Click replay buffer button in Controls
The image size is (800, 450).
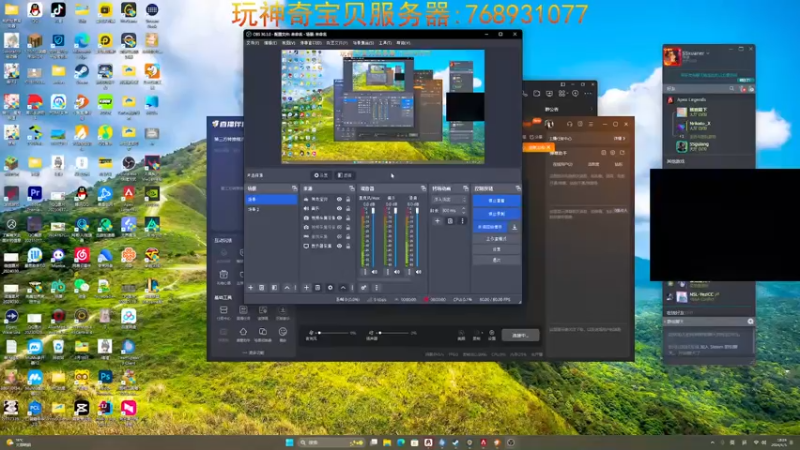click(491, 227)
